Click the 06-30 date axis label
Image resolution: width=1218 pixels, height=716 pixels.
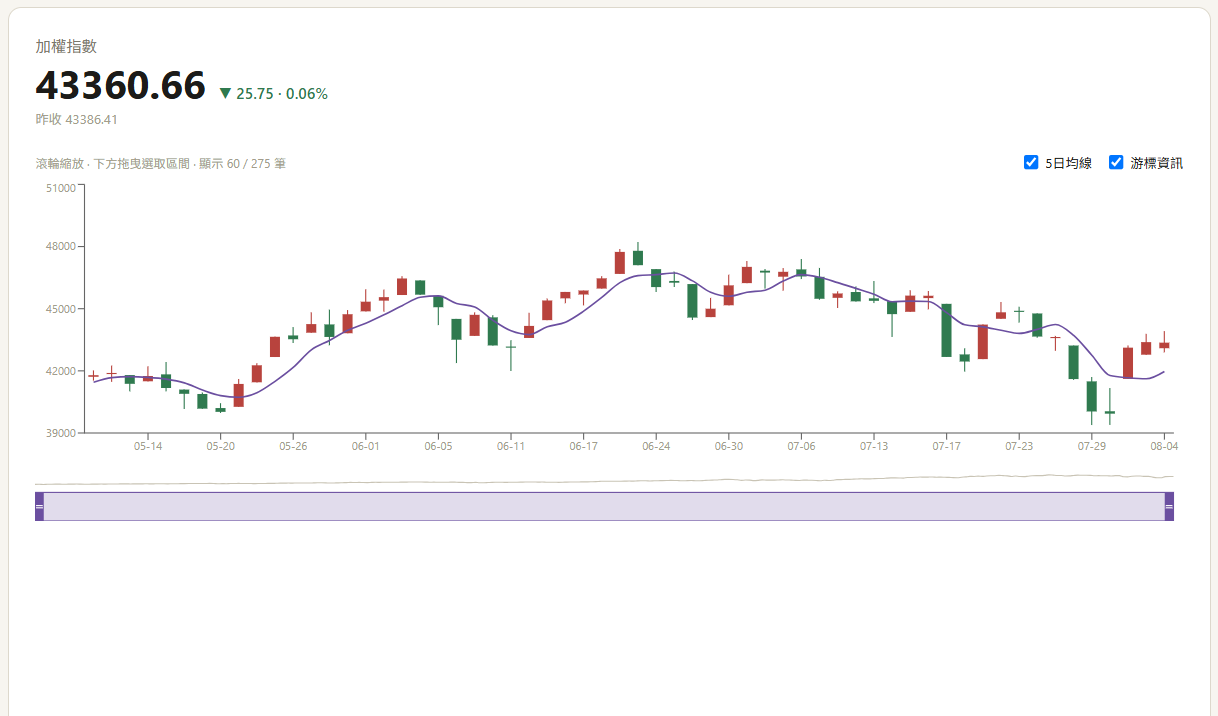pos(729,446)
